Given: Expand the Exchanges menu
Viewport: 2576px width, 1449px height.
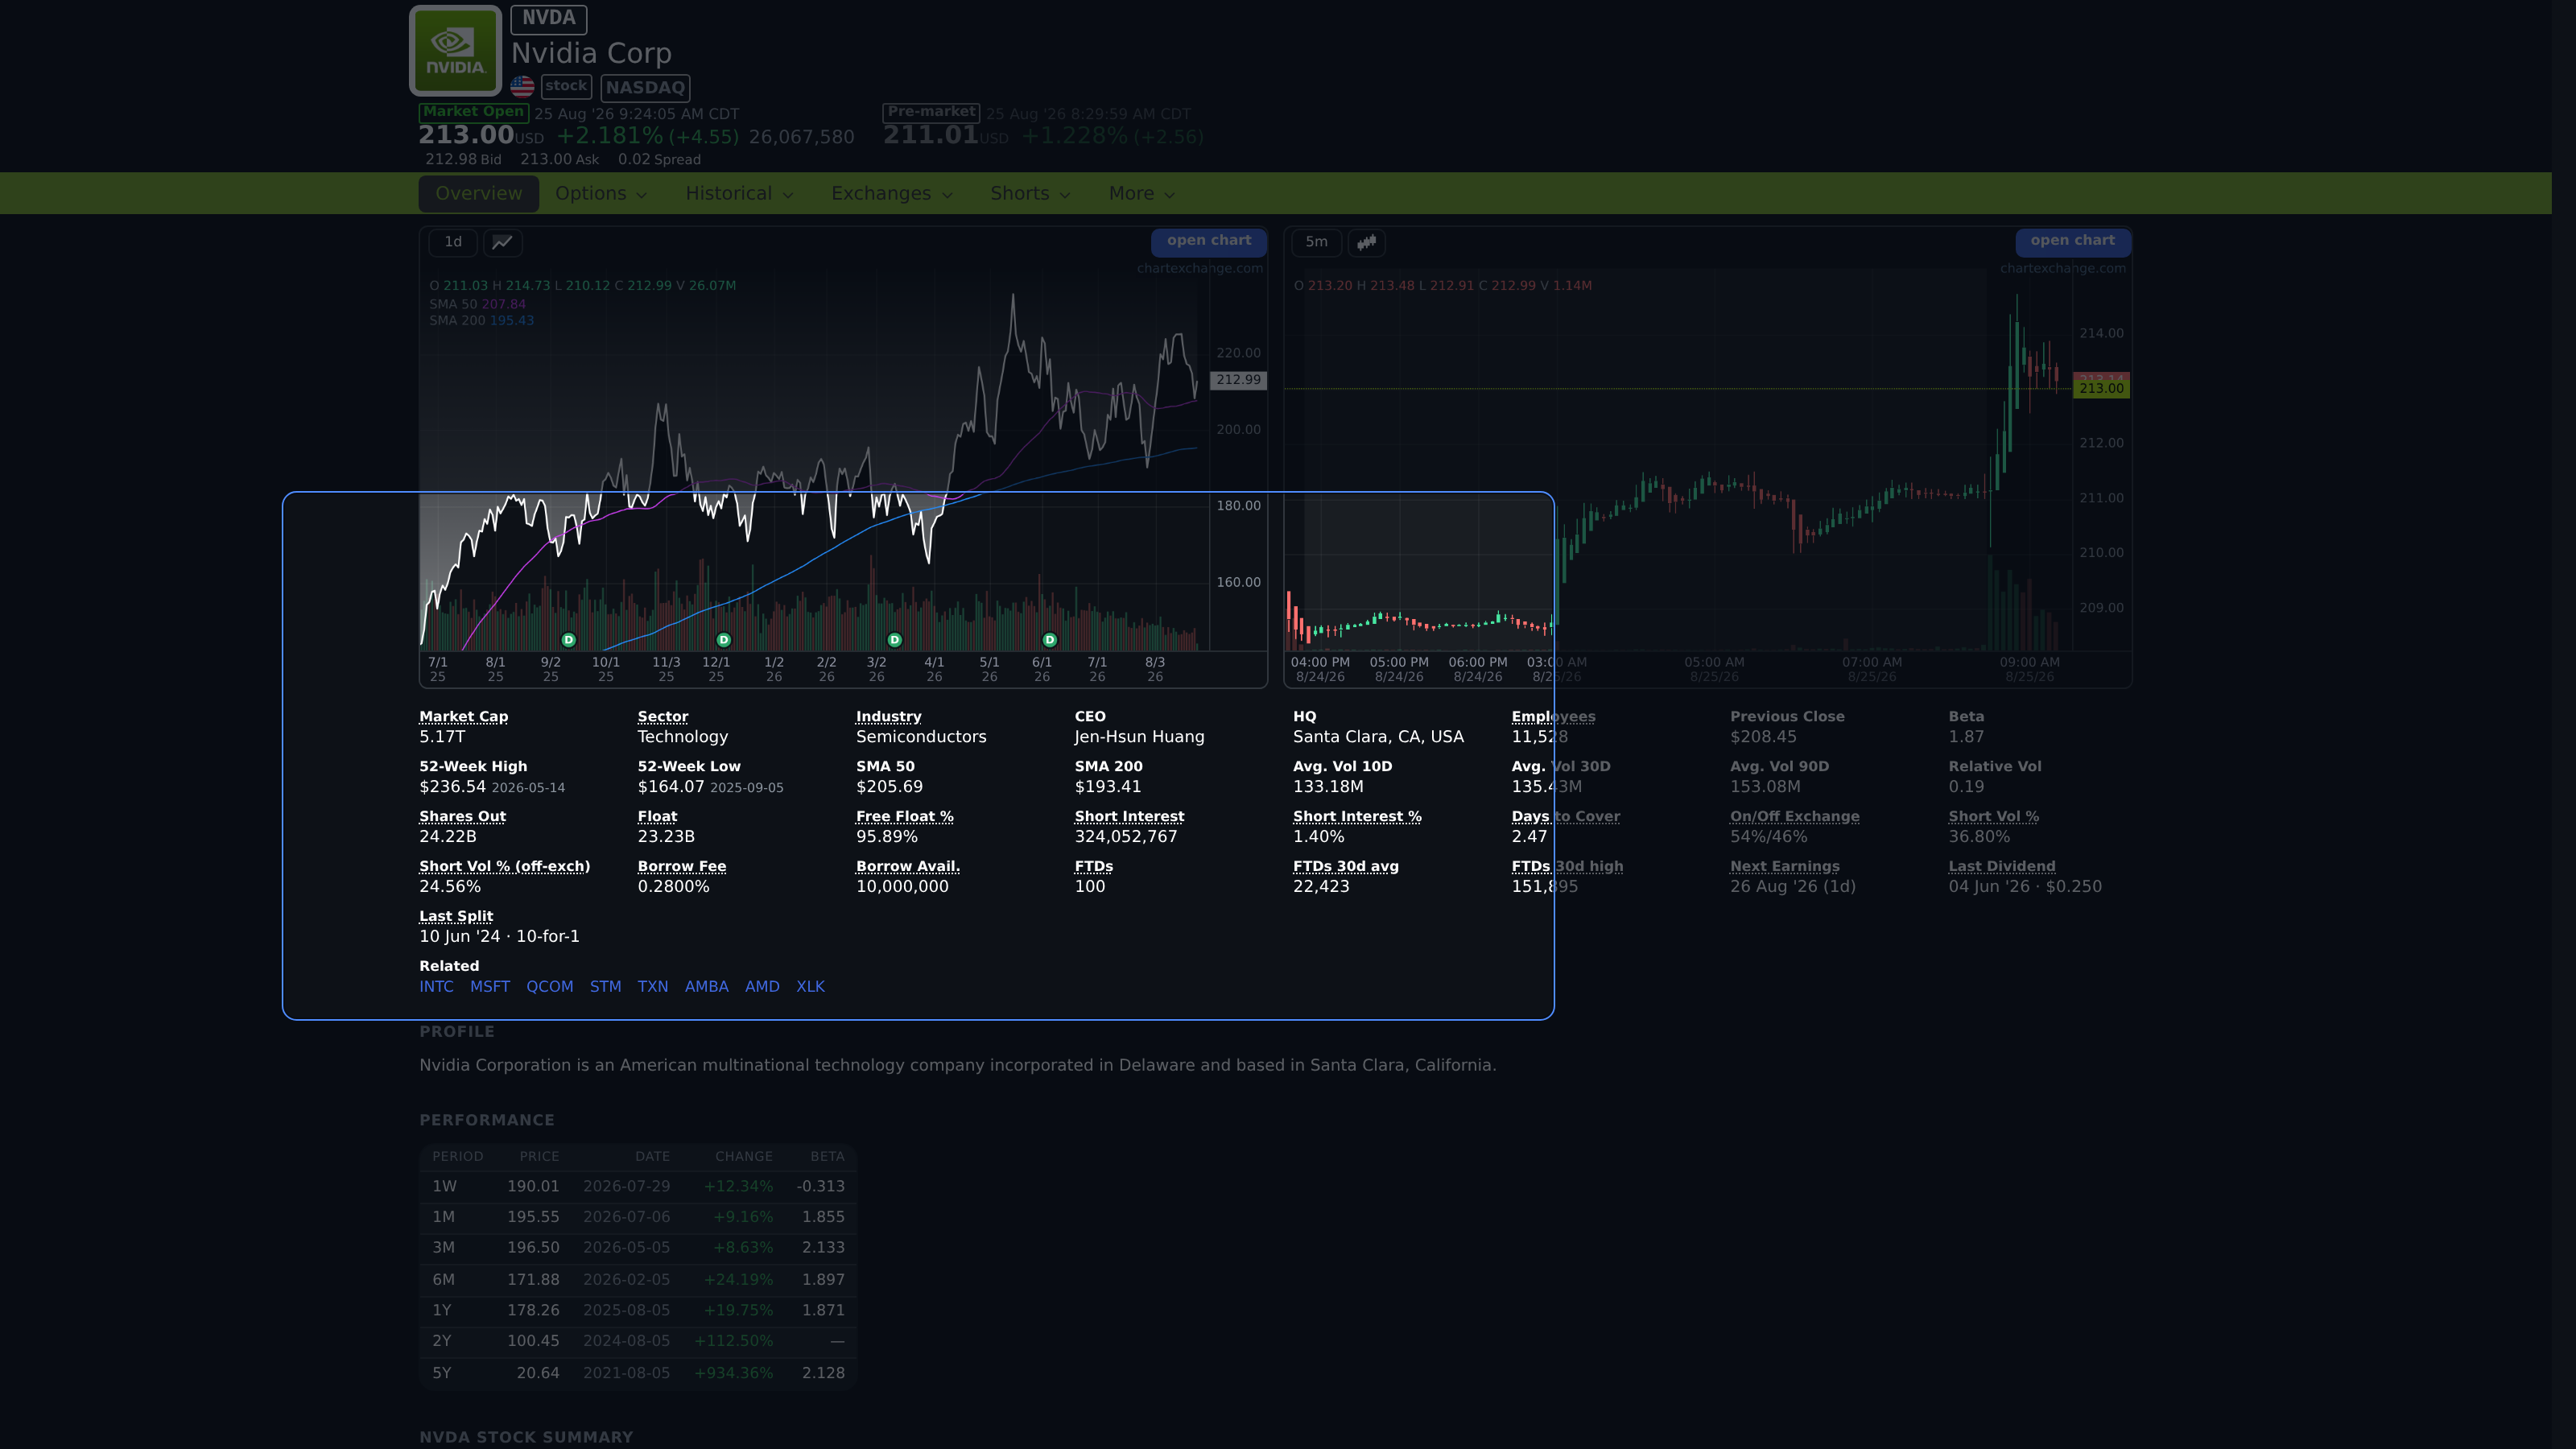Looking at the screenshot, I should click(x=891, y=193).
